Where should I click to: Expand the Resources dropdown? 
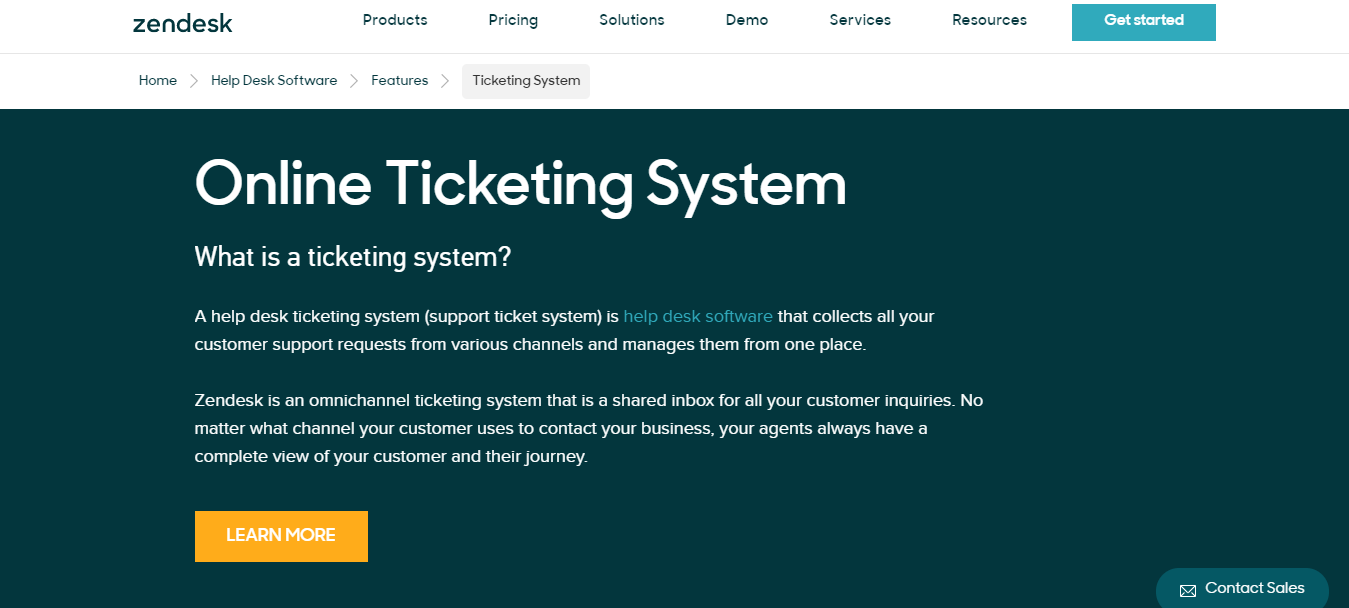(x=988, y=20)
